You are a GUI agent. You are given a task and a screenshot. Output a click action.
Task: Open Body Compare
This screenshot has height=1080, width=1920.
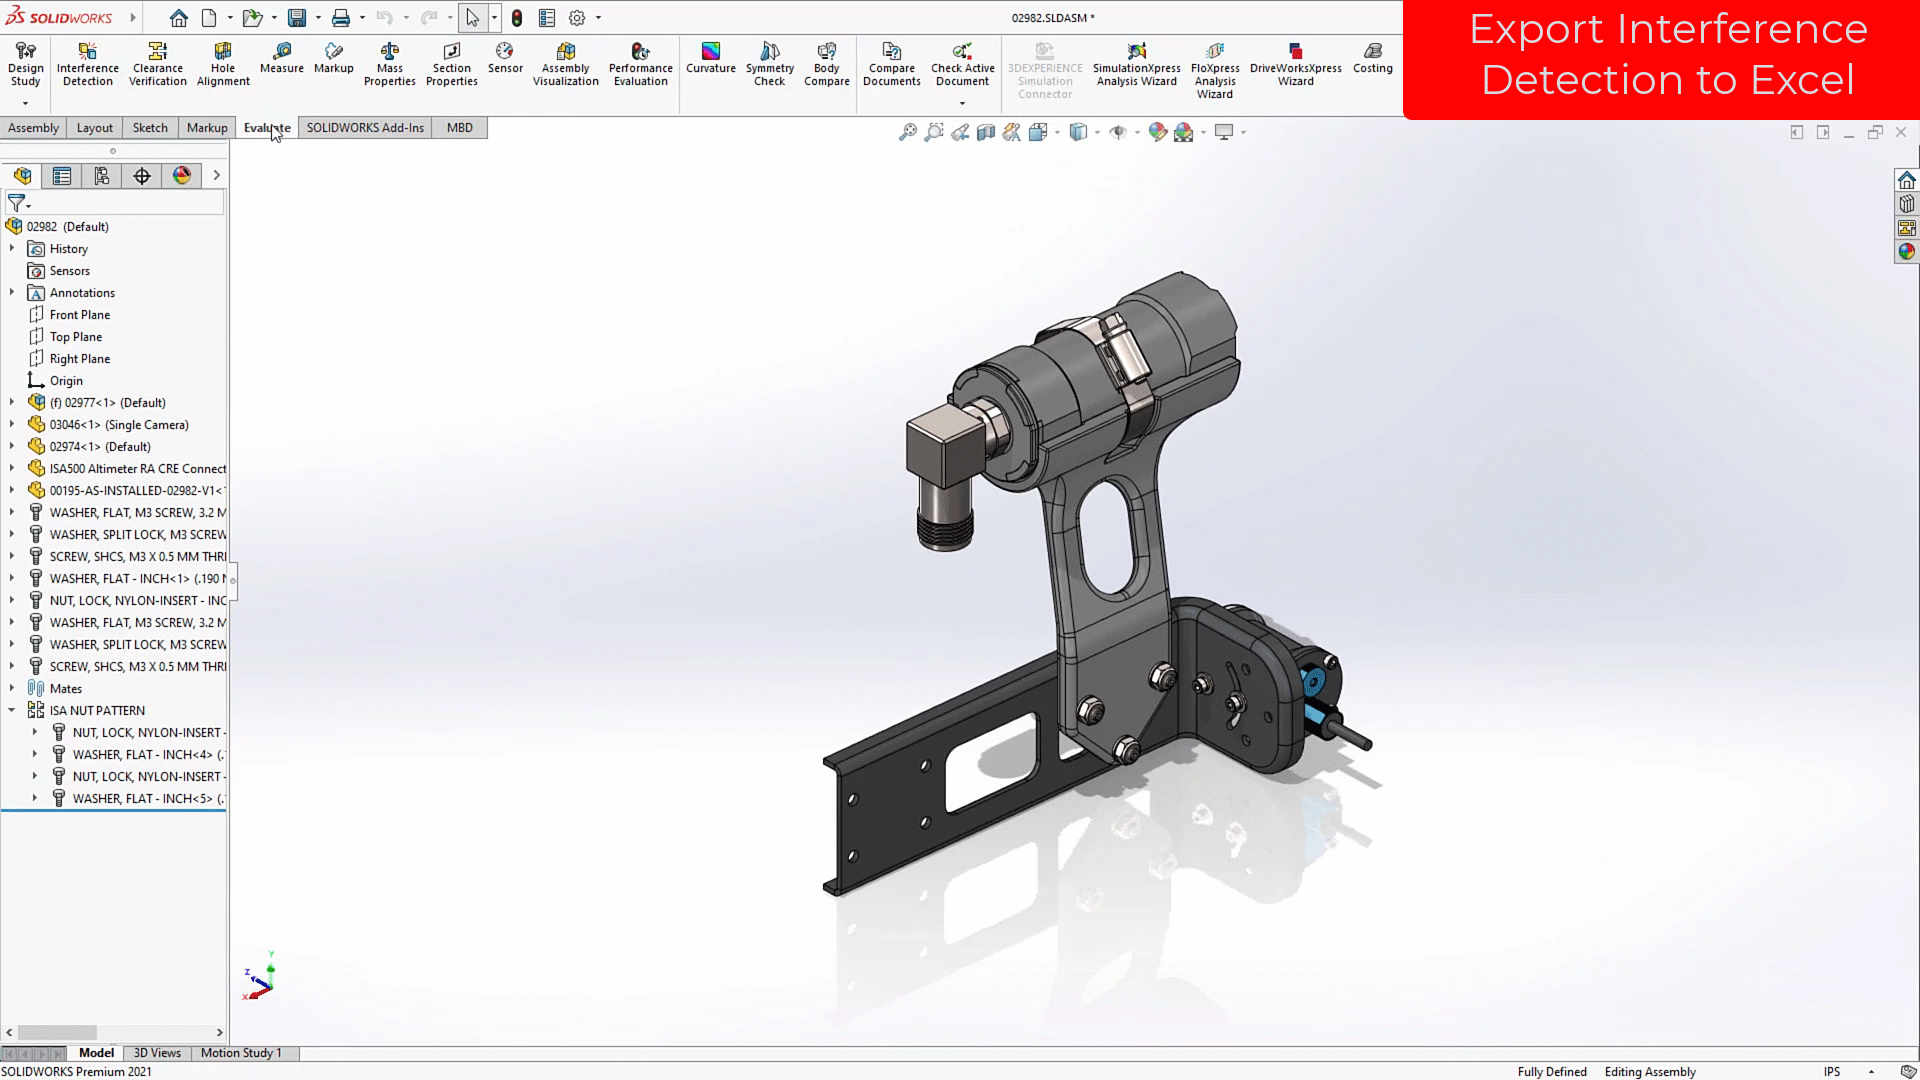(826, 64)
